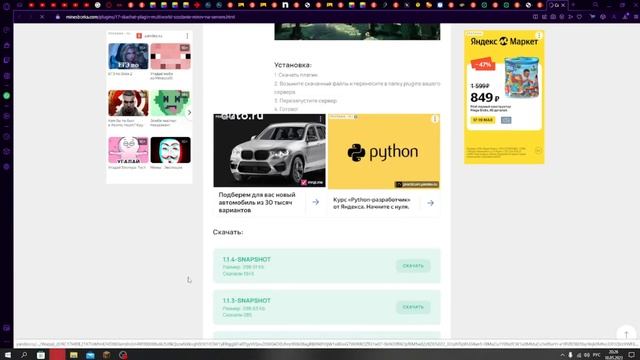Open a new browser tab with plus button

pos(573,5)
